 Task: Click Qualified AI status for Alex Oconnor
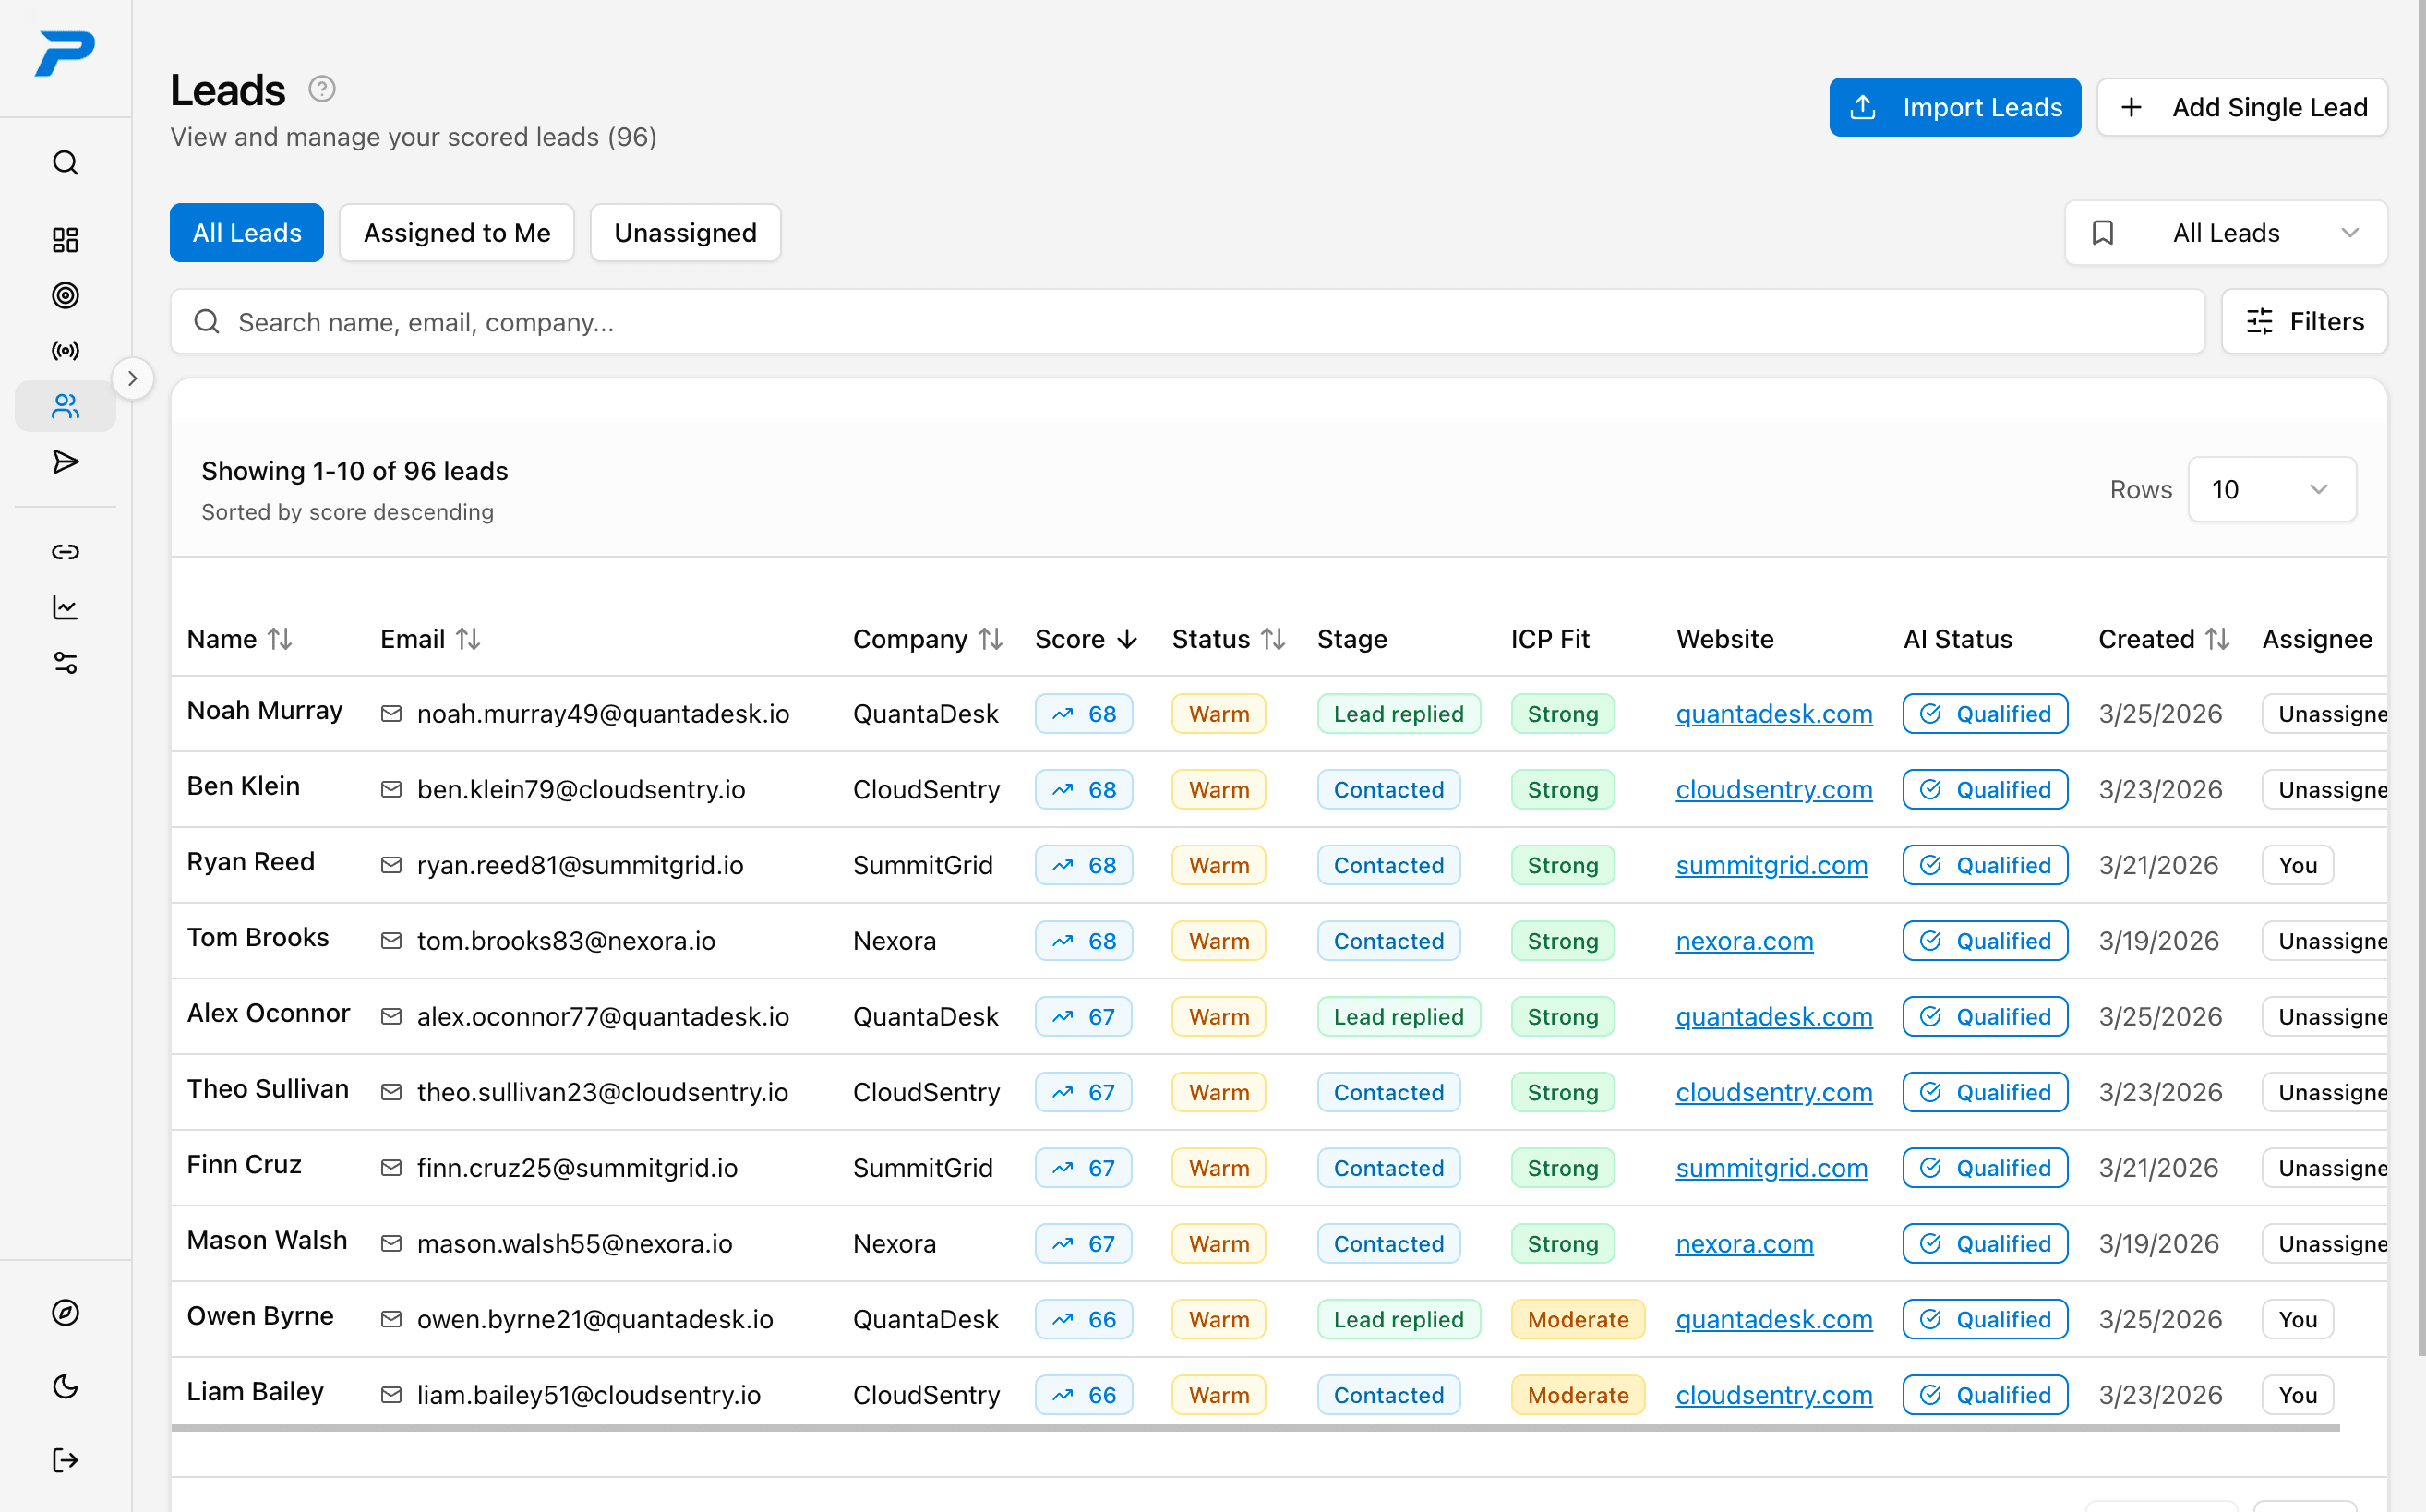pyautogui.click(x=1985, y=1016)
